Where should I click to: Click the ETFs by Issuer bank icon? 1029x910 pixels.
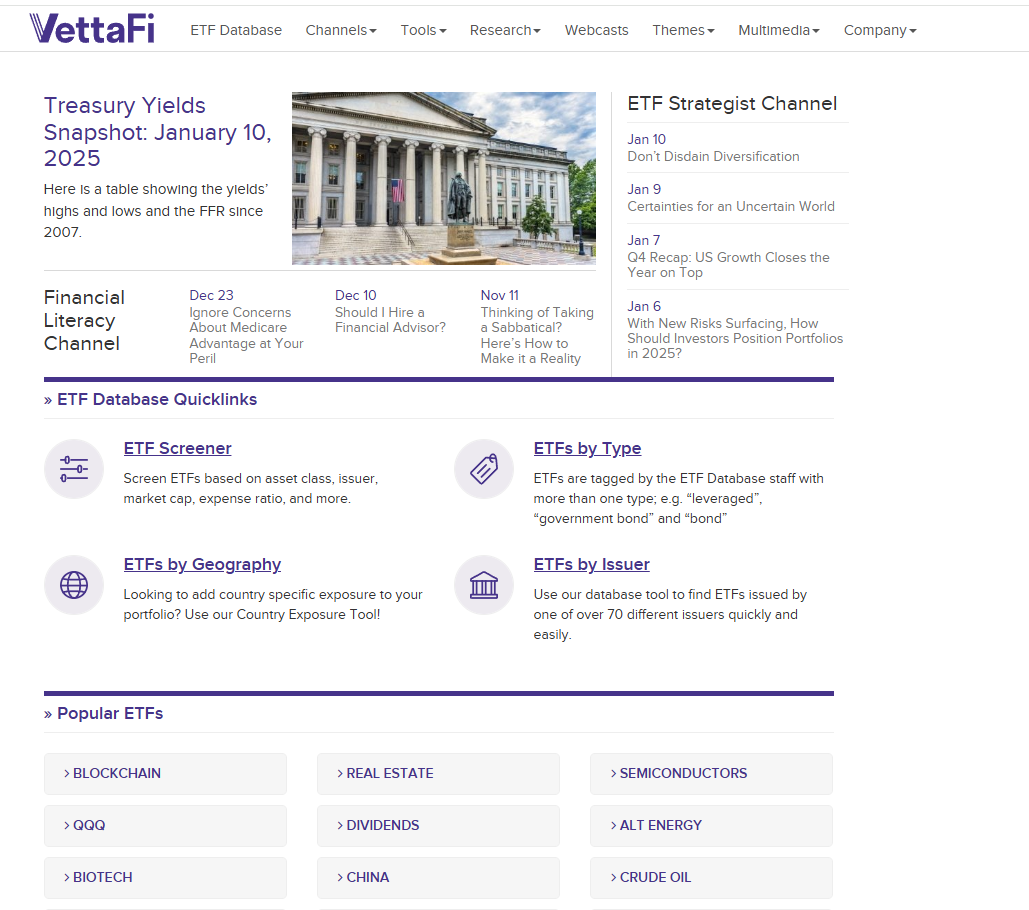[x=484, y=585]
